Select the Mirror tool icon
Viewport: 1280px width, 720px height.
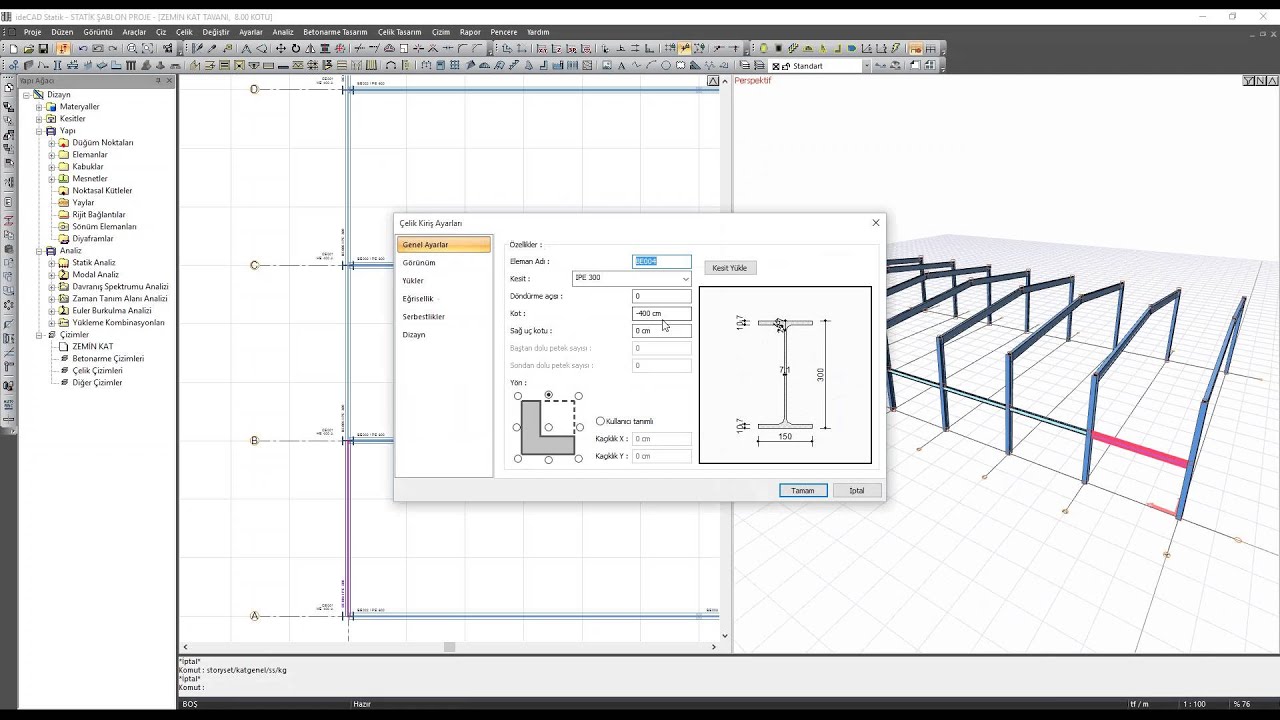[x=310, y=48]
